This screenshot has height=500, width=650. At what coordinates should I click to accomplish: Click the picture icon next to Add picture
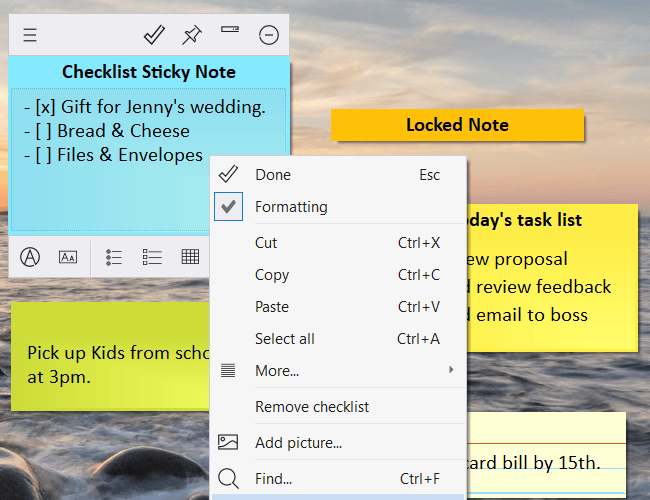(x=228, y=442)
